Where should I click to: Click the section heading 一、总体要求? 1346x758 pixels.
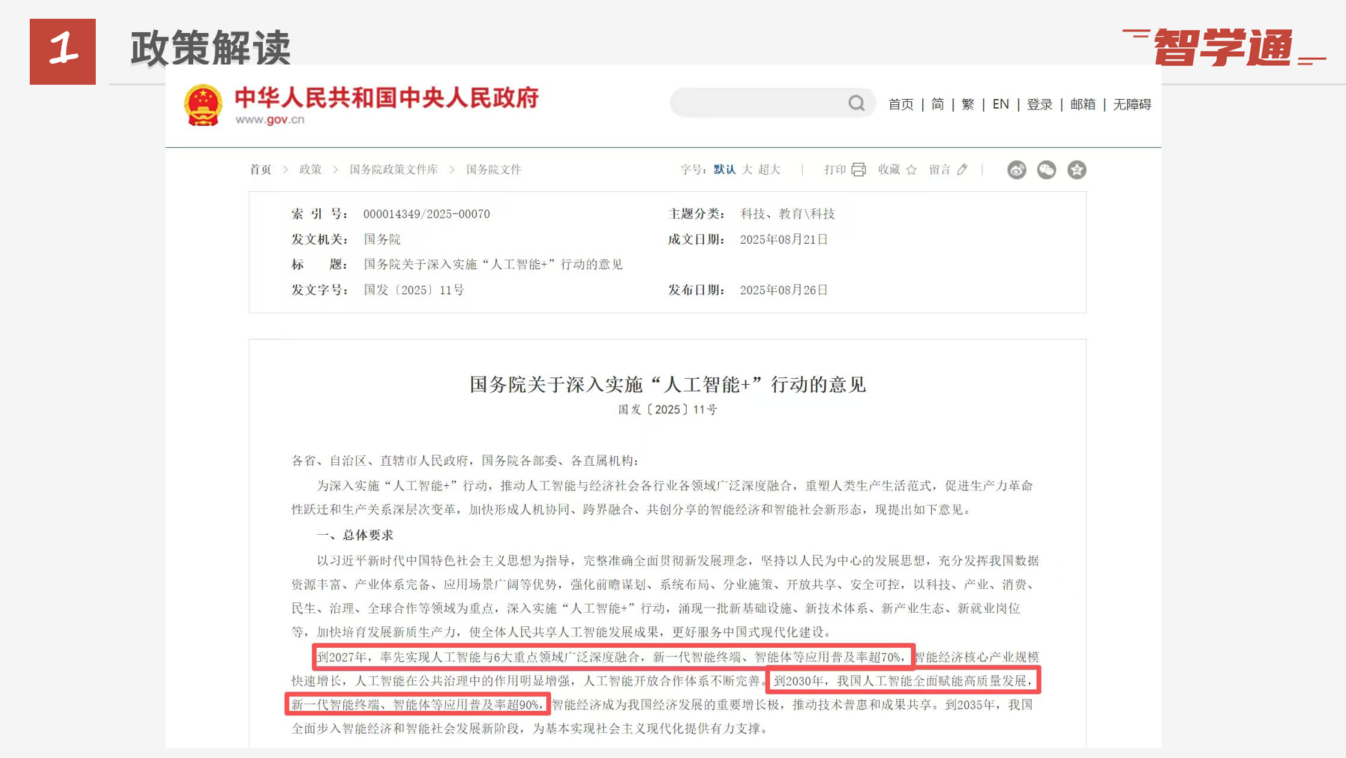click(x=355, y=536)
